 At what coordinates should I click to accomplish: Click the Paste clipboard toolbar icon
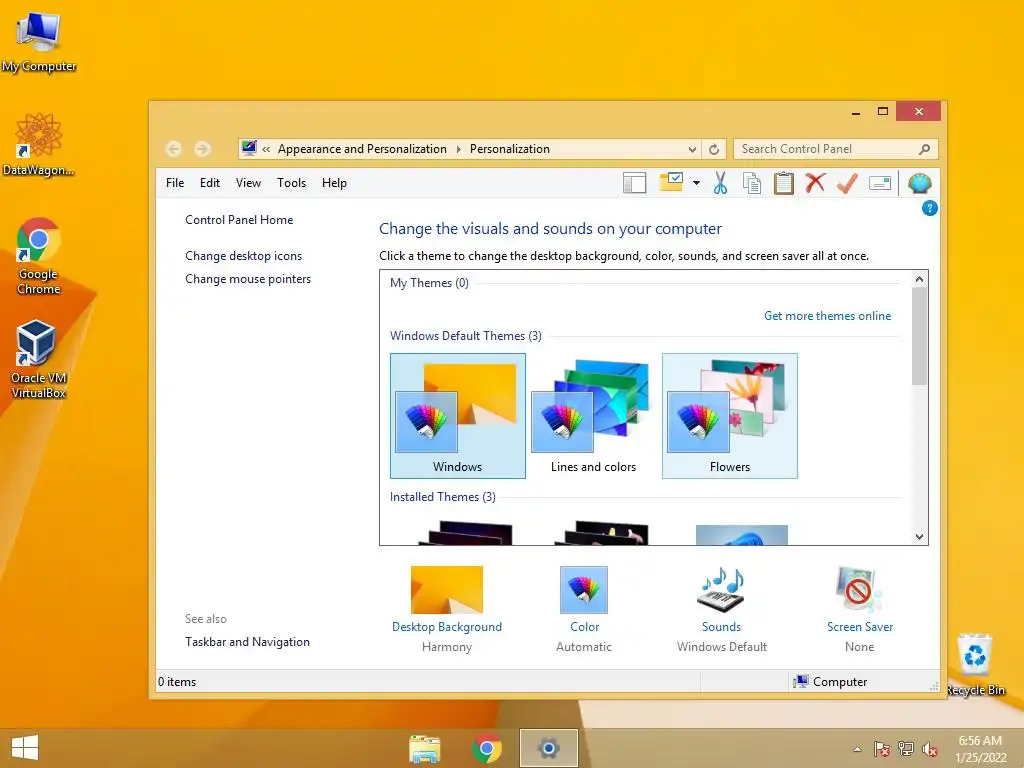point(784,184)
